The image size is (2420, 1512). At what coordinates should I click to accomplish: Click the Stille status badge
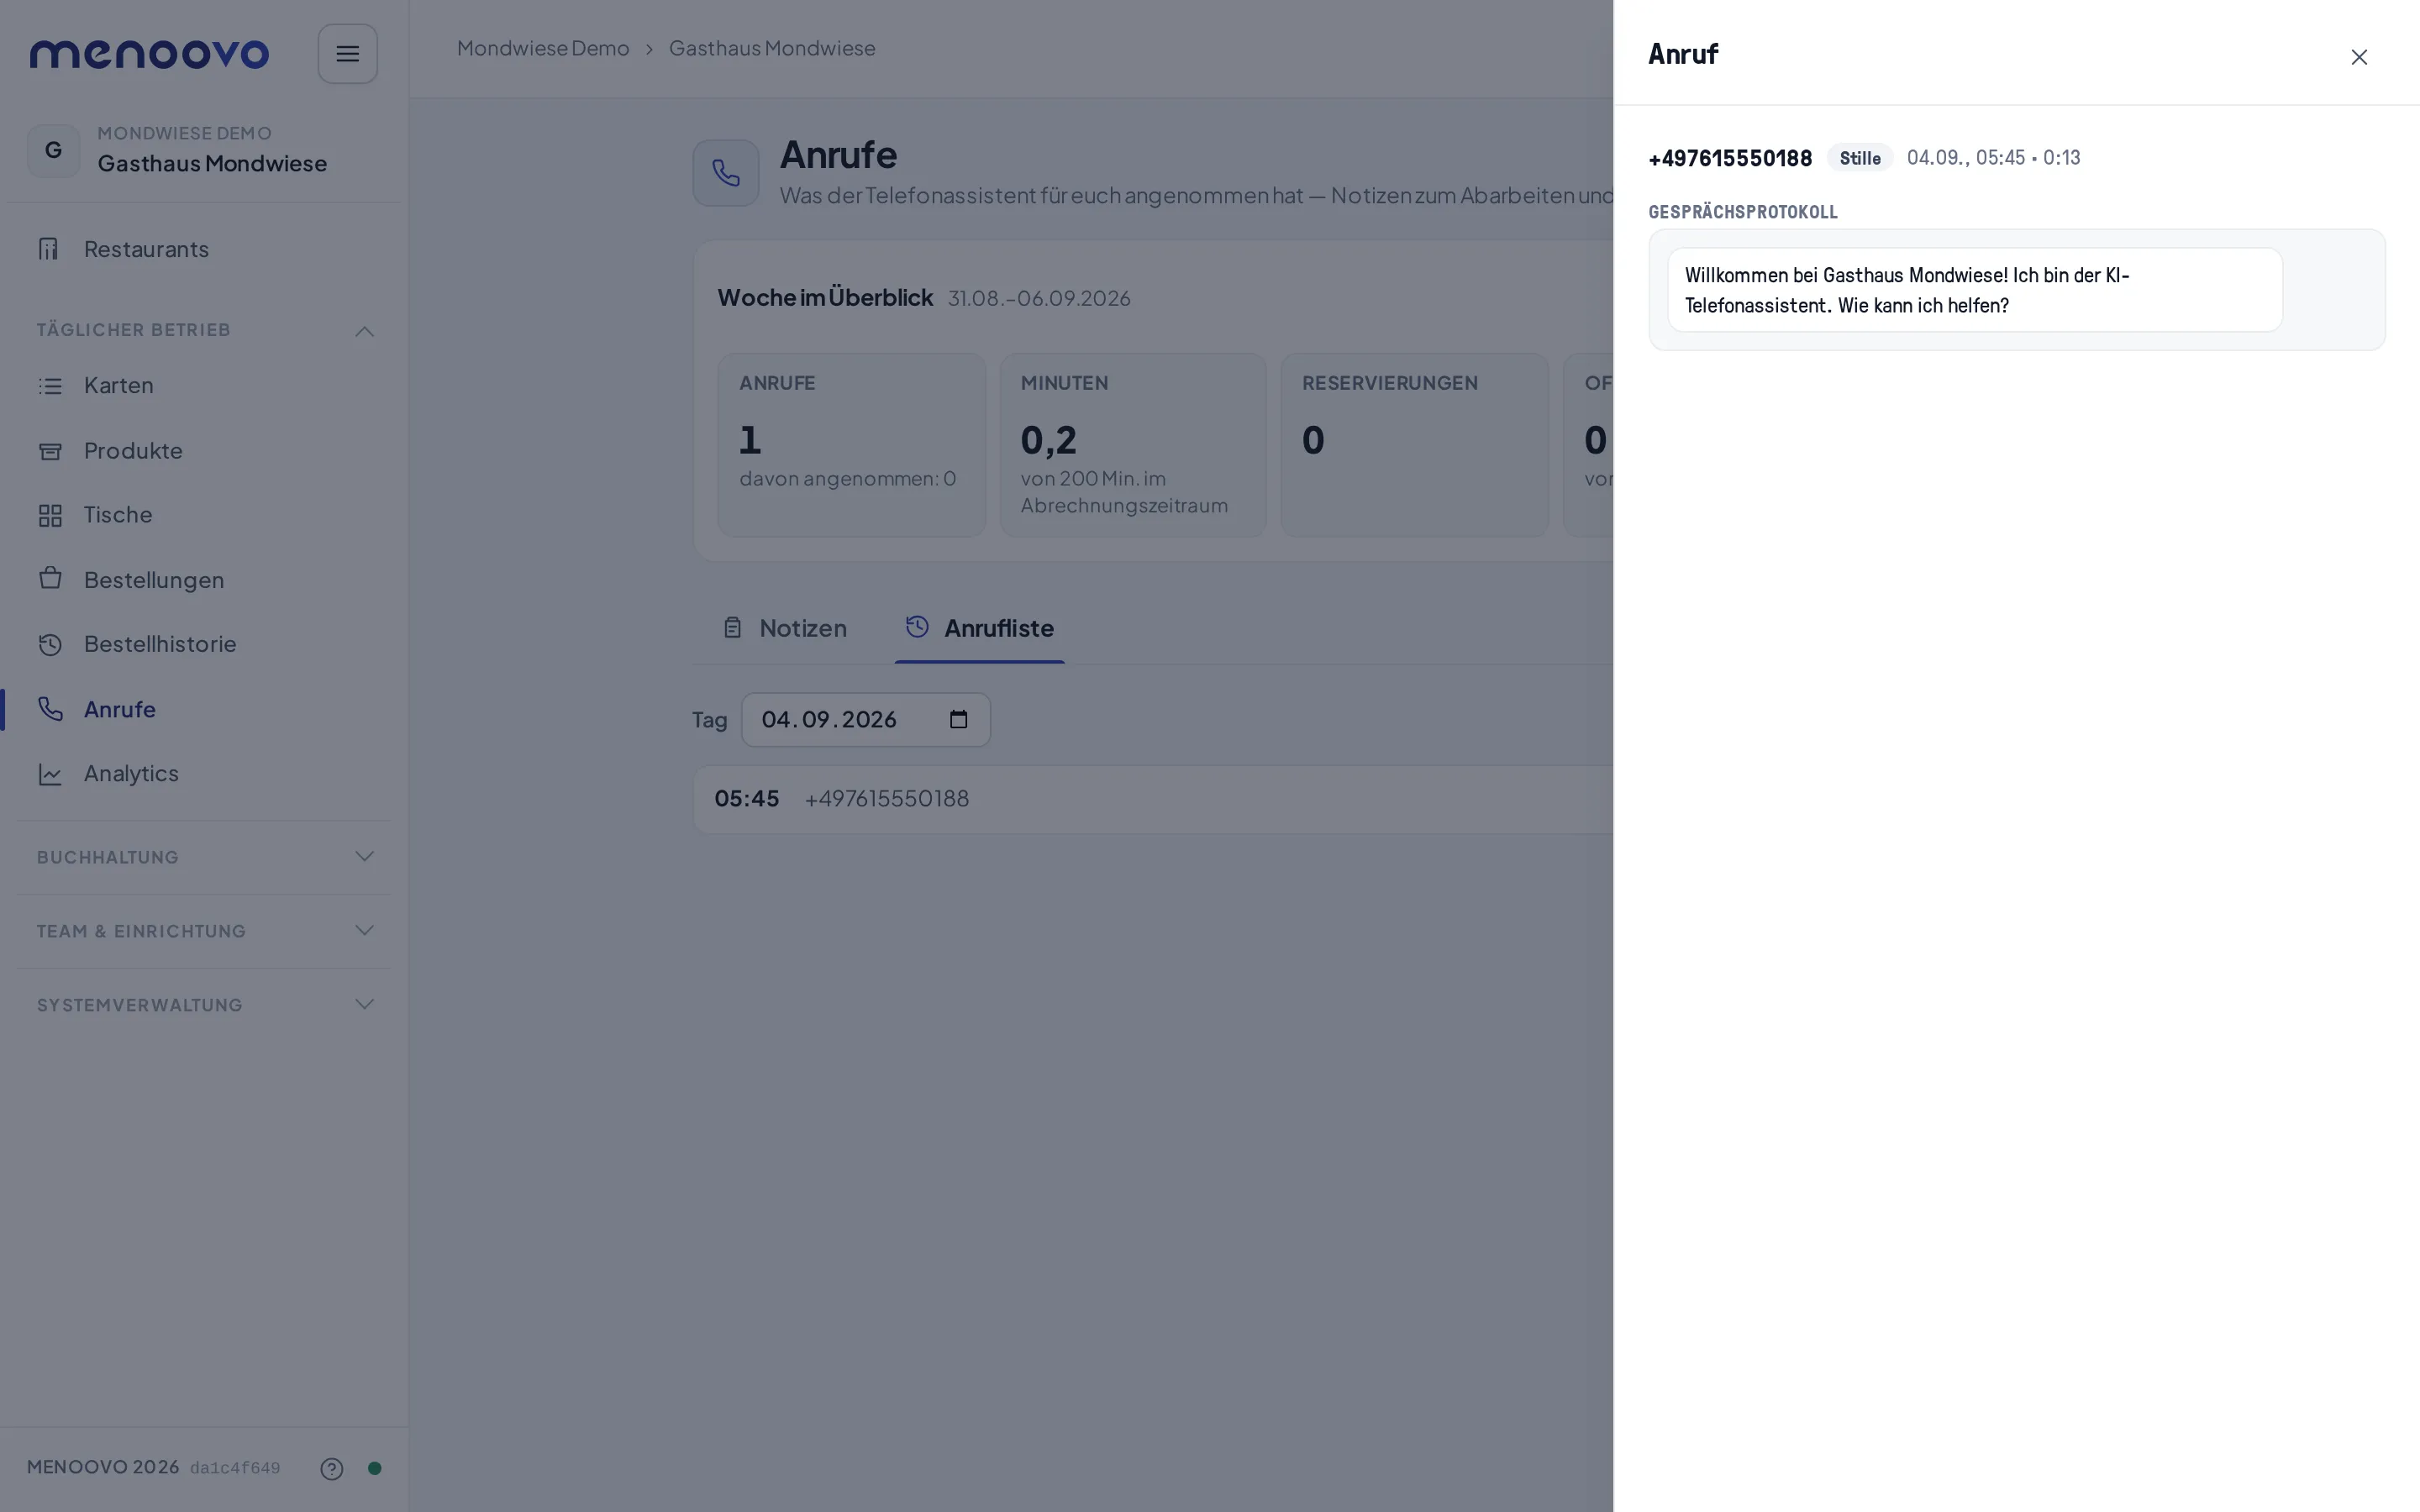pyautogui.click(x=1860, y=158)
